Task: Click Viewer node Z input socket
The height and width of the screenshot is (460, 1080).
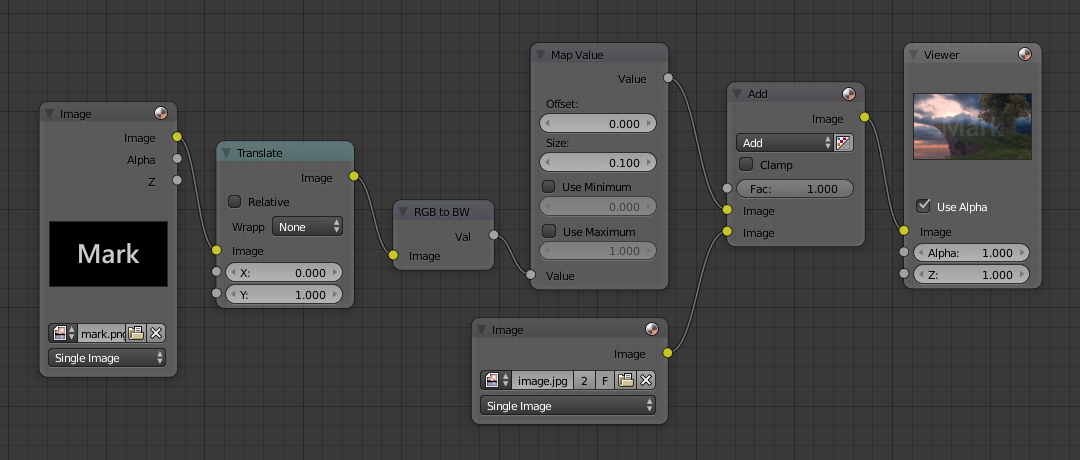Action: [904, 274]
